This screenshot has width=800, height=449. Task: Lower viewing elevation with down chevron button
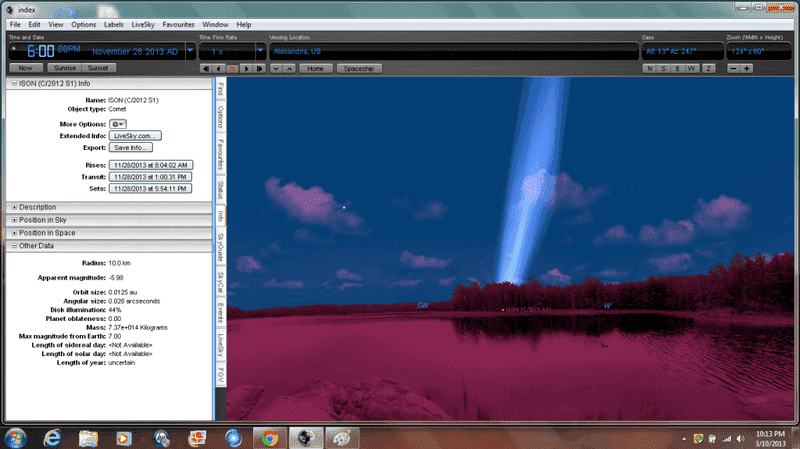(276, 68)
